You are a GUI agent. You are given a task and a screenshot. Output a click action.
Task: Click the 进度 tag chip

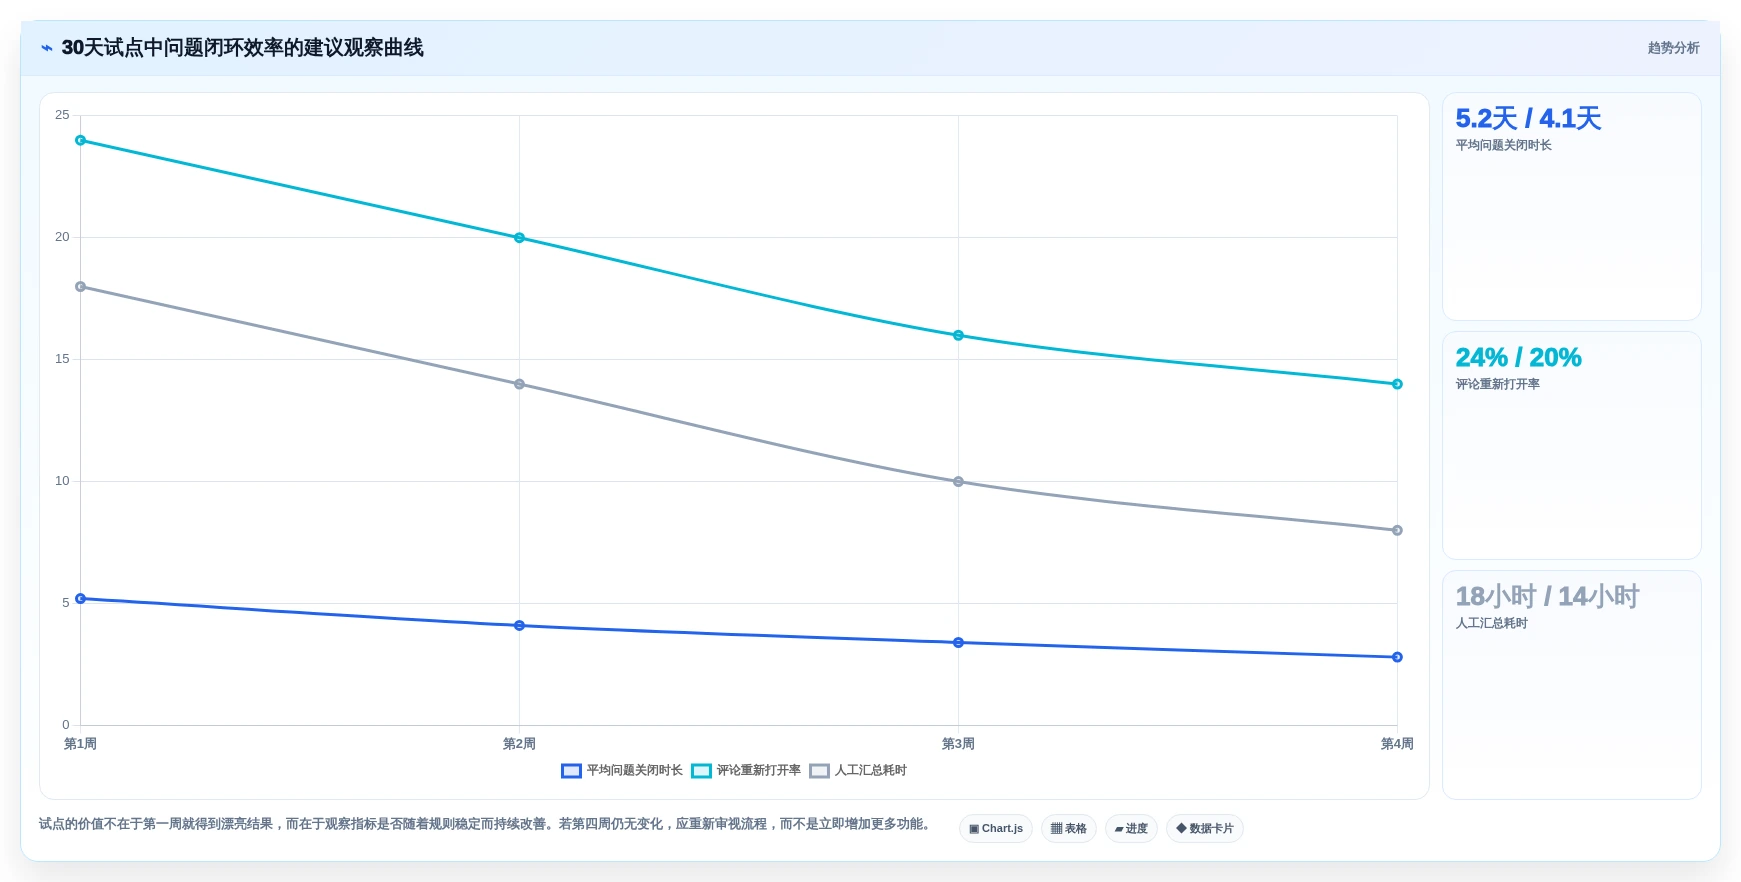click(x=1131, y=829)
